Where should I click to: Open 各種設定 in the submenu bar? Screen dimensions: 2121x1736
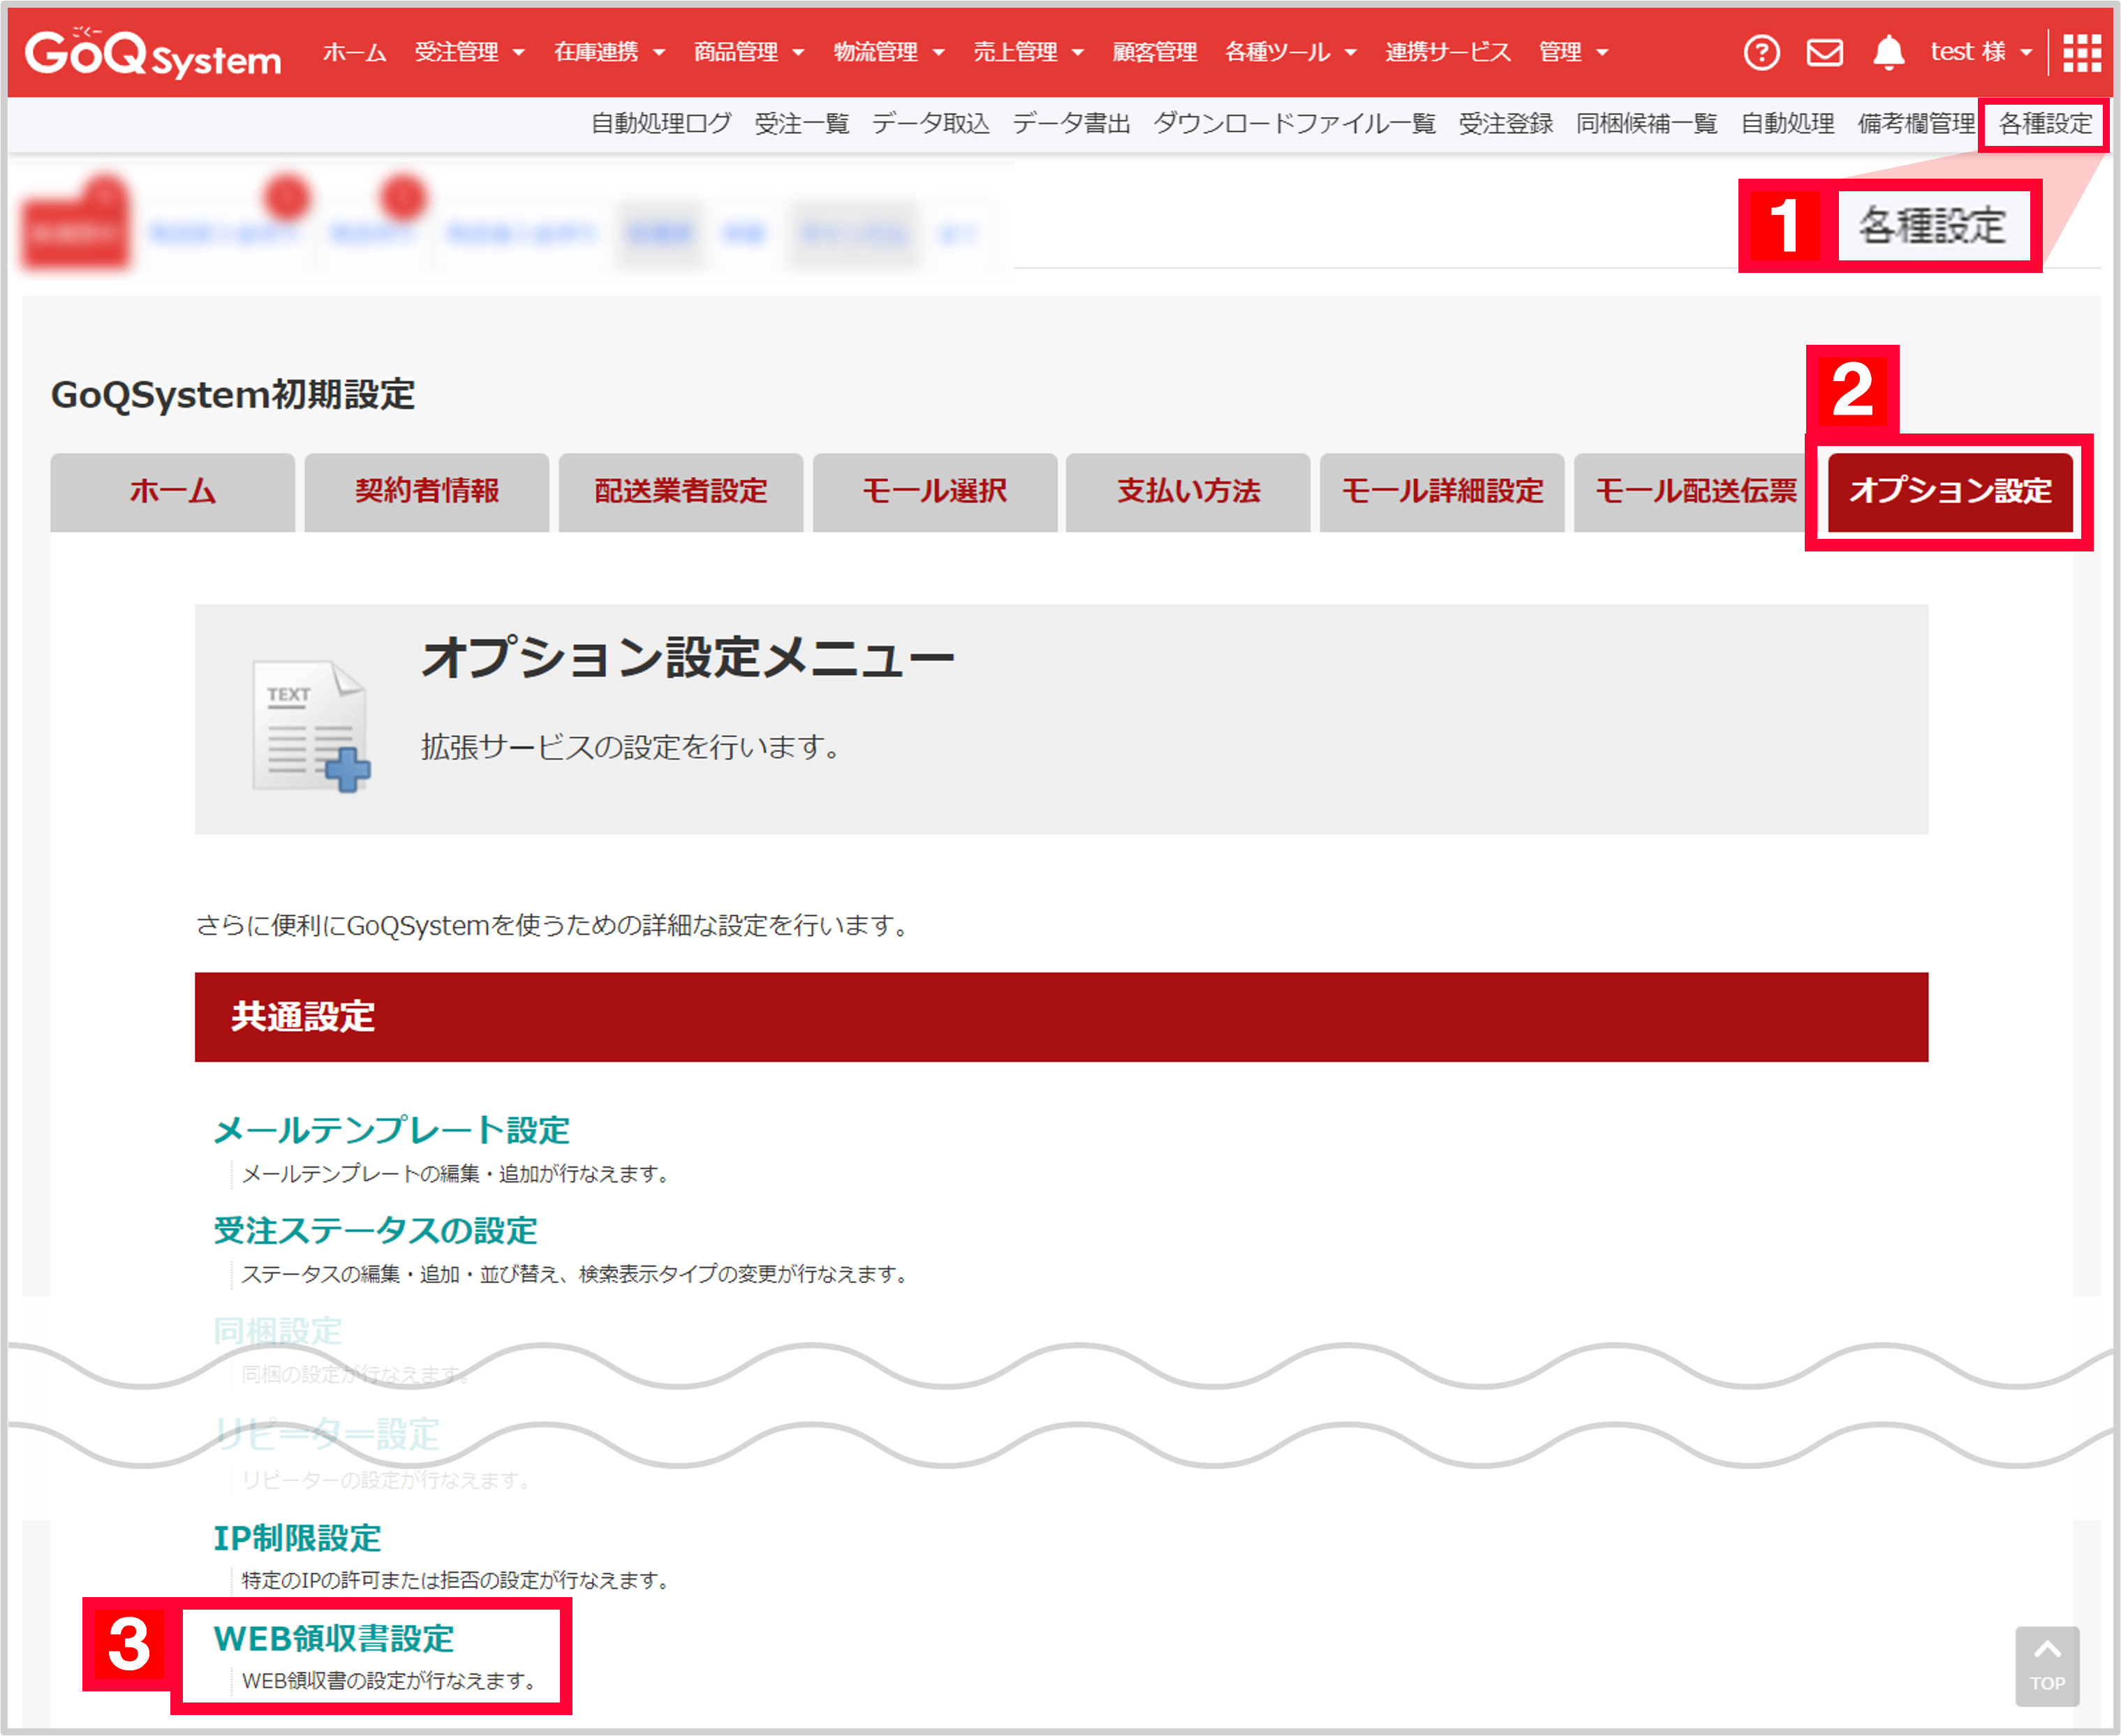(2045, 124)
